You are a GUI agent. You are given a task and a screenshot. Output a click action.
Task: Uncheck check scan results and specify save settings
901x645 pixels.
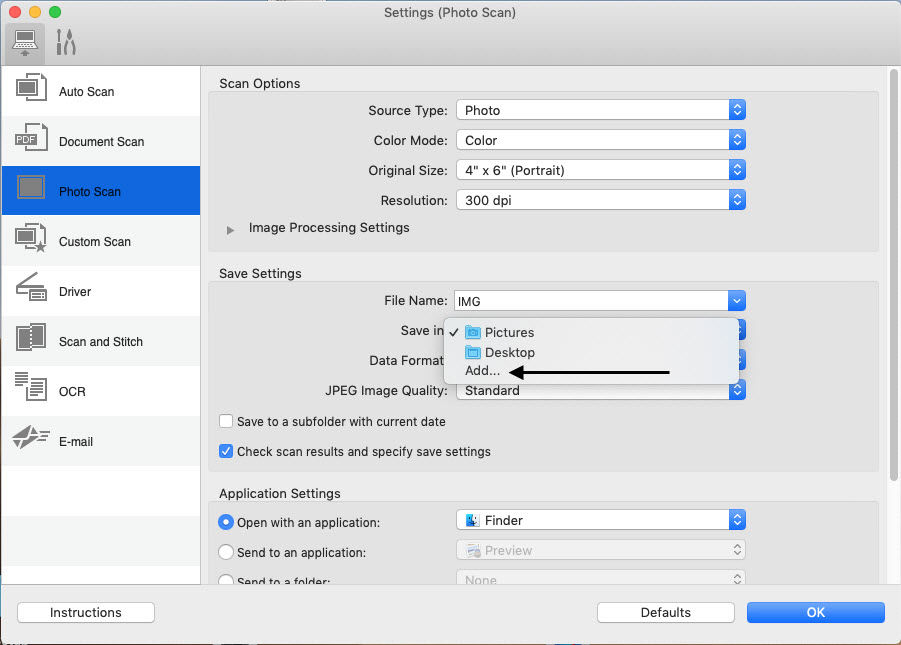point(225,451)
